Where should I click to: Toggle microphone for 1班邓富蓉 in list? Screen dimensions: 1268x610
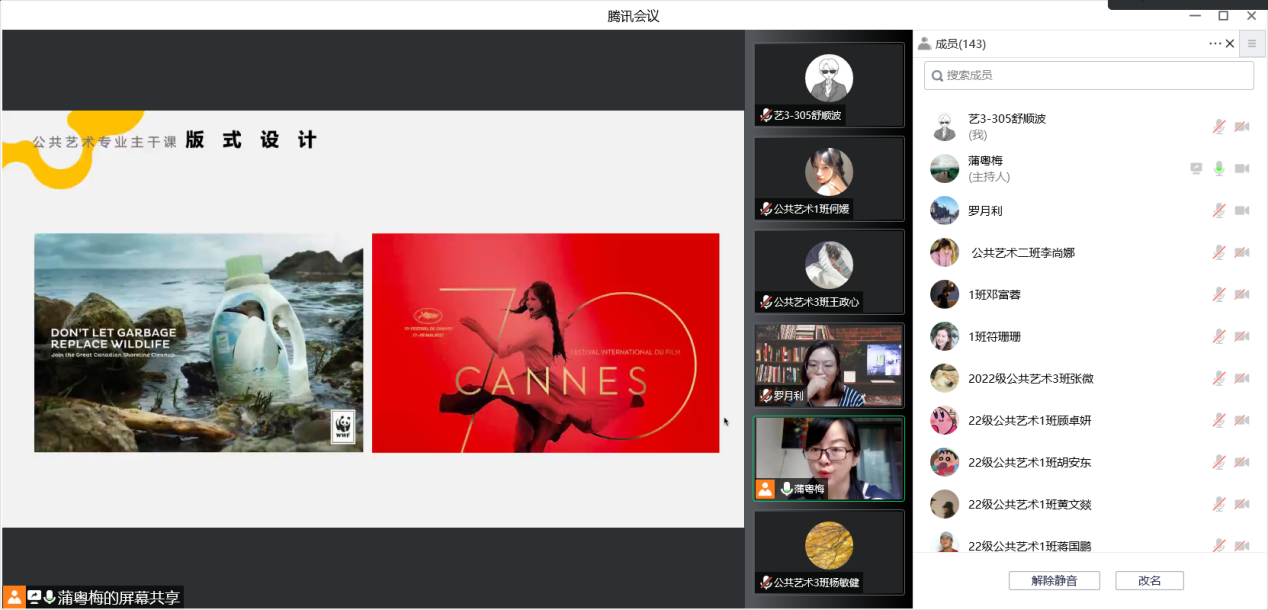click(x=1219, y=294)
